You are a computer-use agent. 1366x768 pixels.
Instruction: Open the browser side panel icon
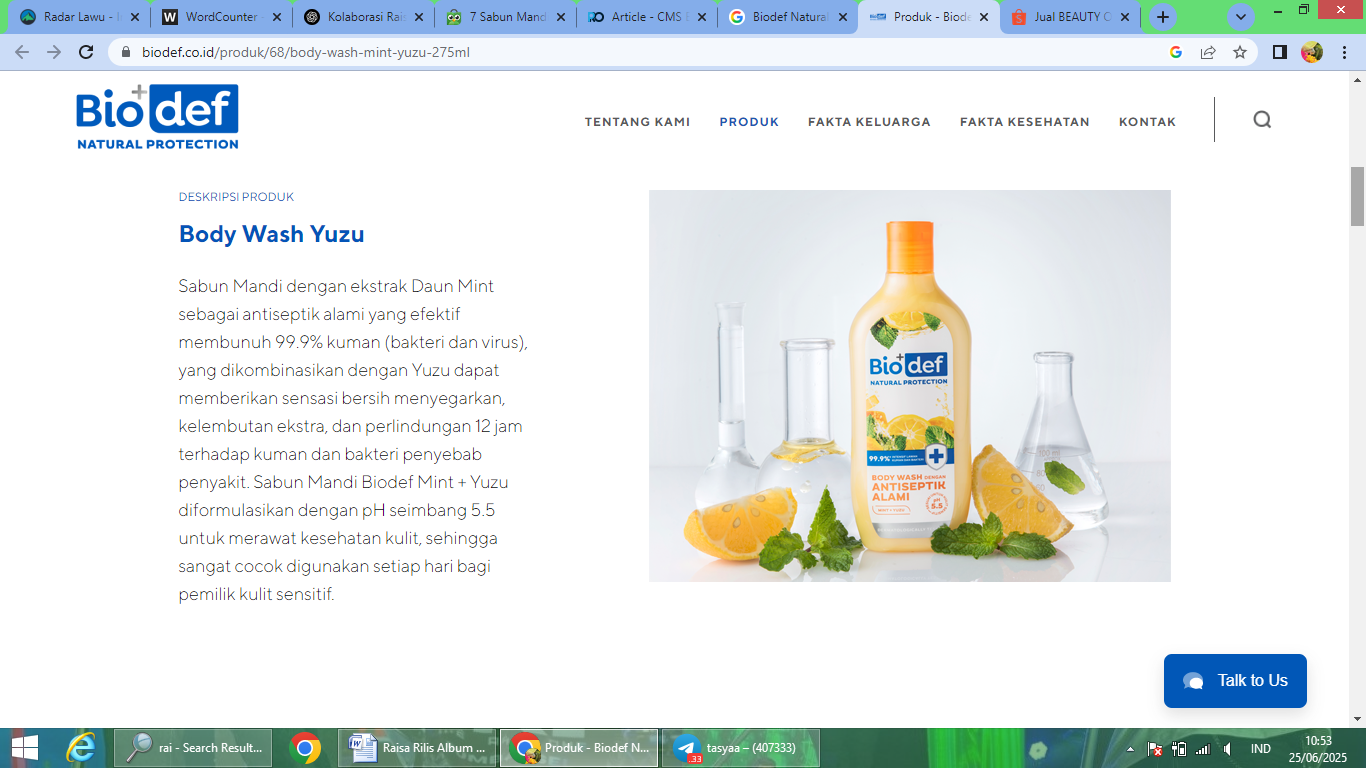[1279, 52]
